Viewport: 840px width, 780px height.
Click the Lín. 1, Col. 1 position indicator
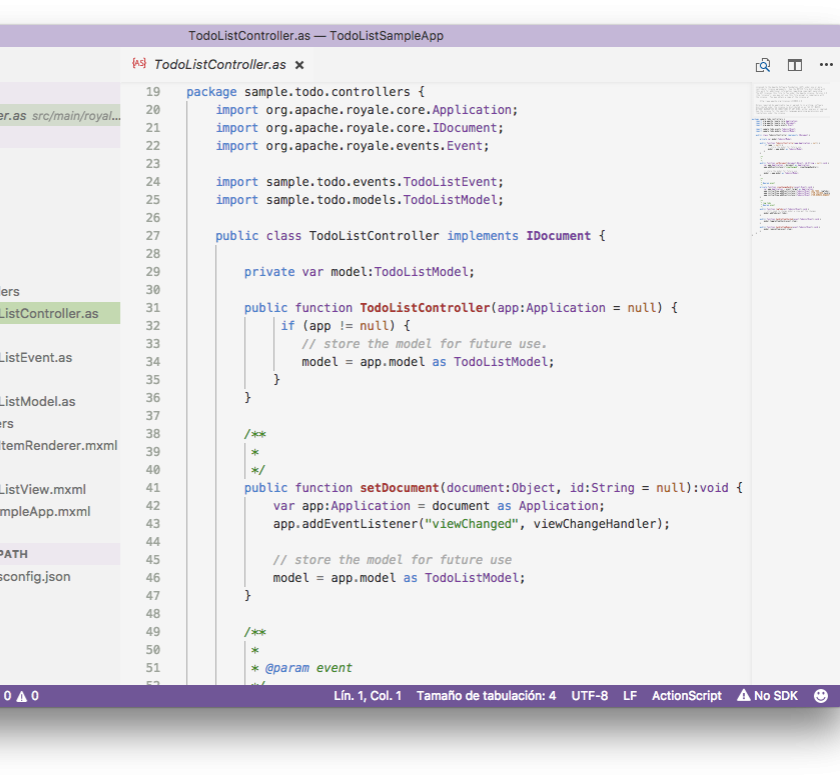367,696
